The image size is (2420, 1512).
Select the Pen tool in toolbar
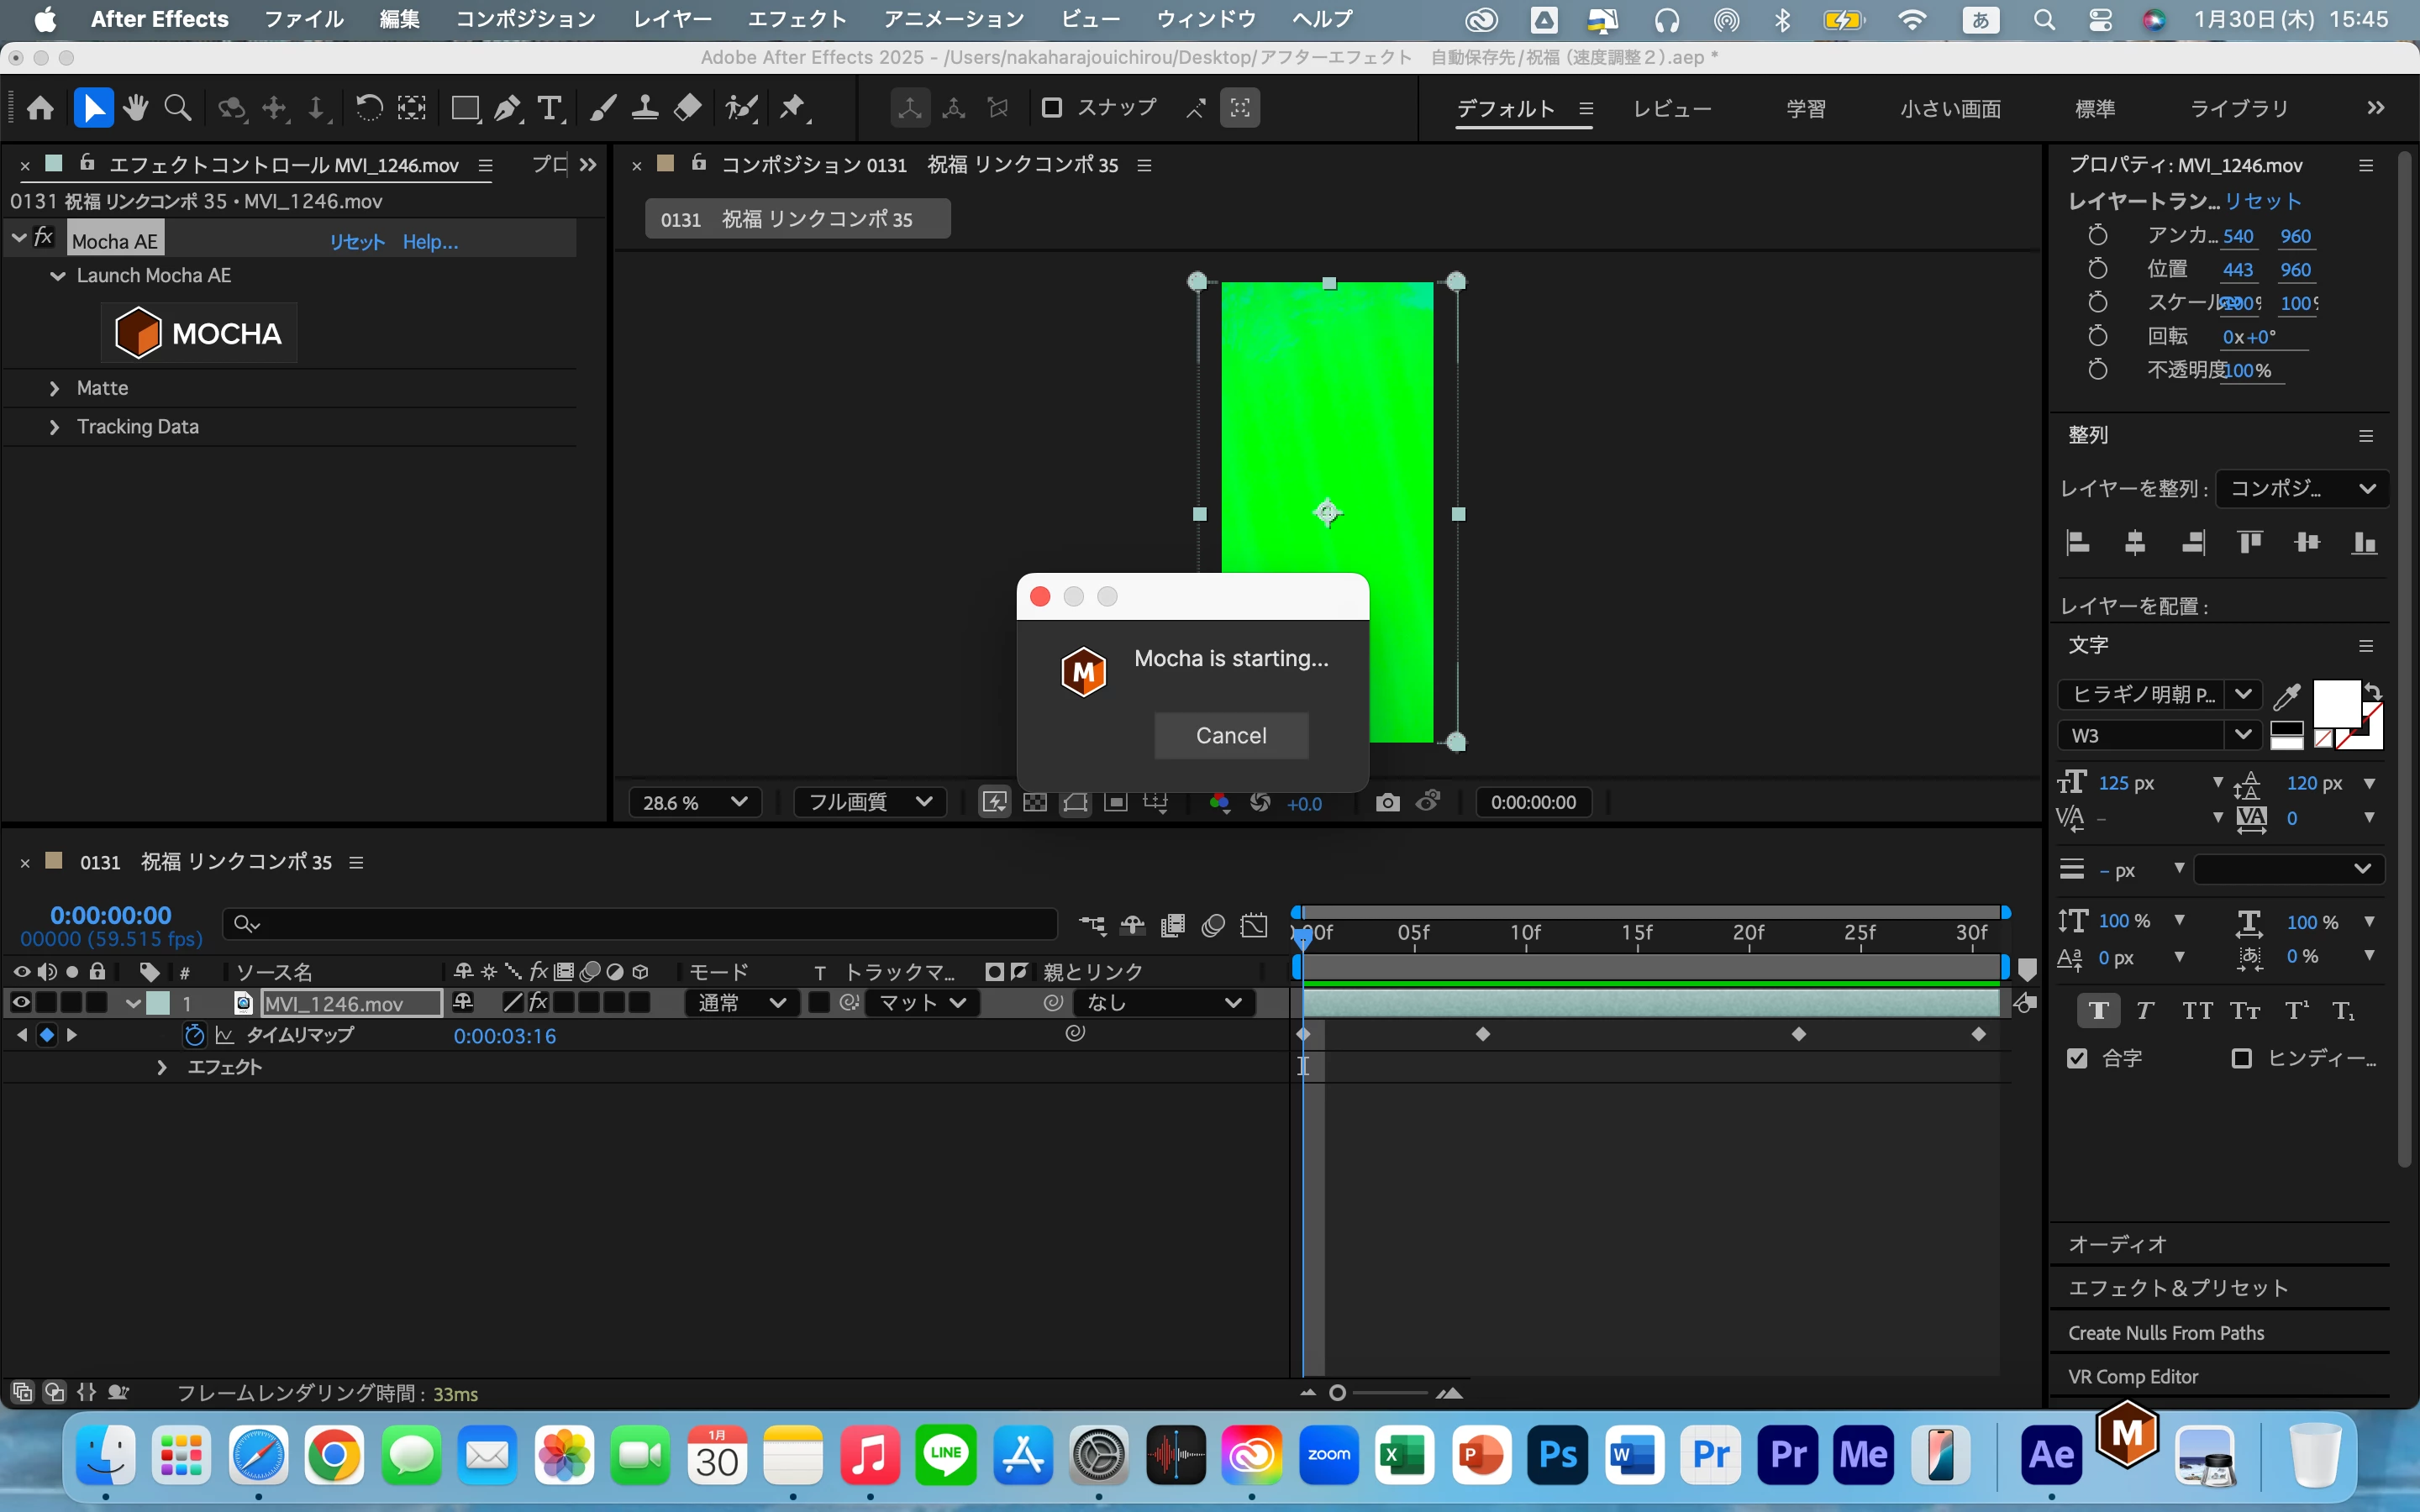coord(507,108)
